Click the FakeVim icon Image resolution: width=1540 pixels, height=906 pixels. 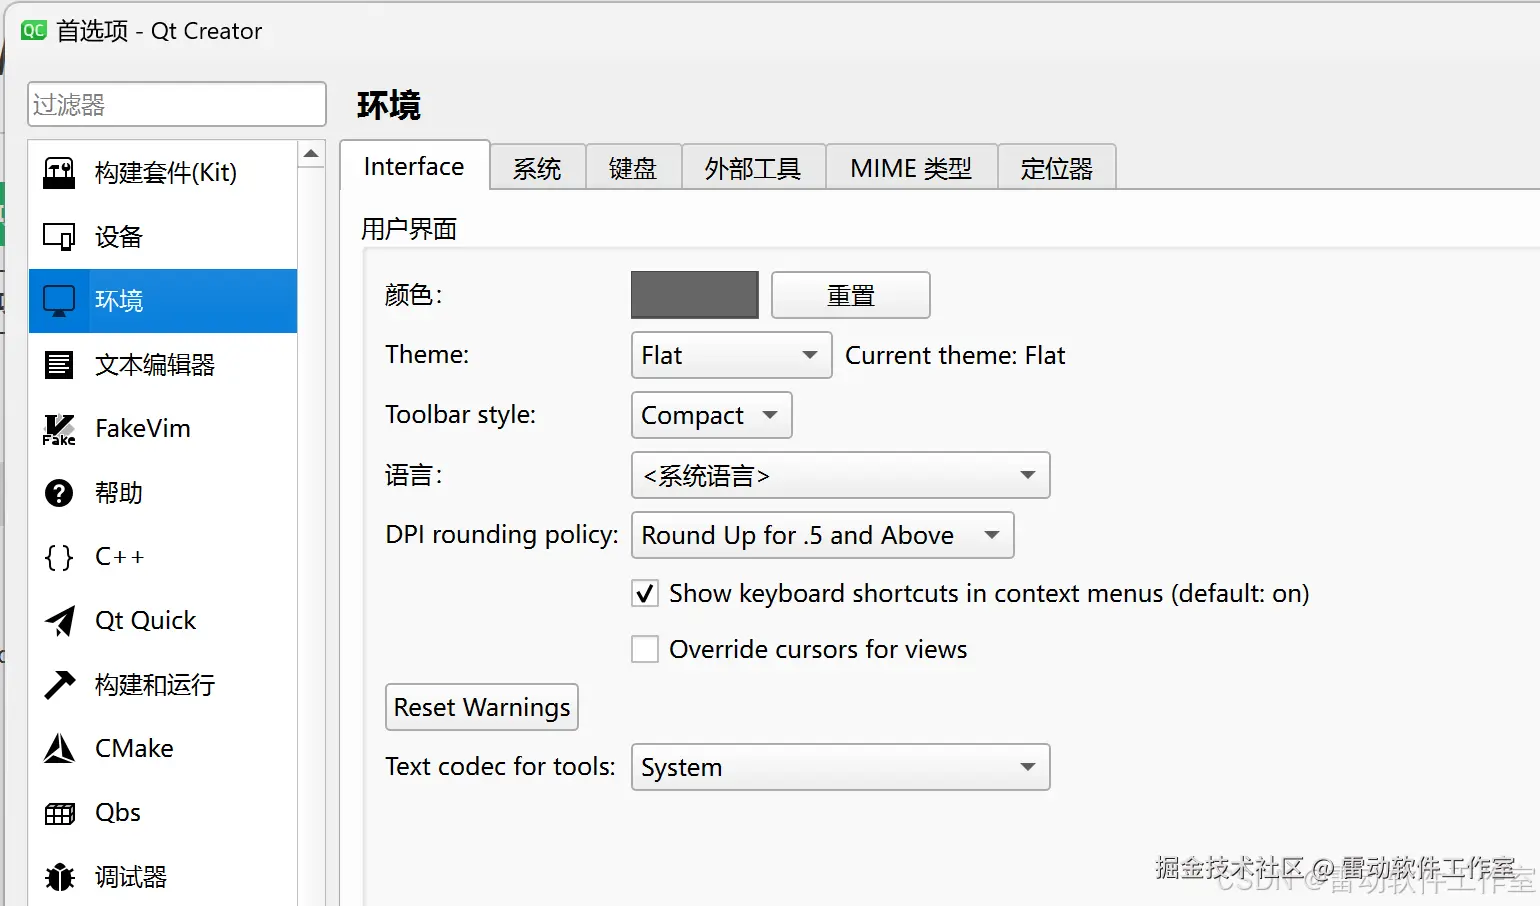59,429
